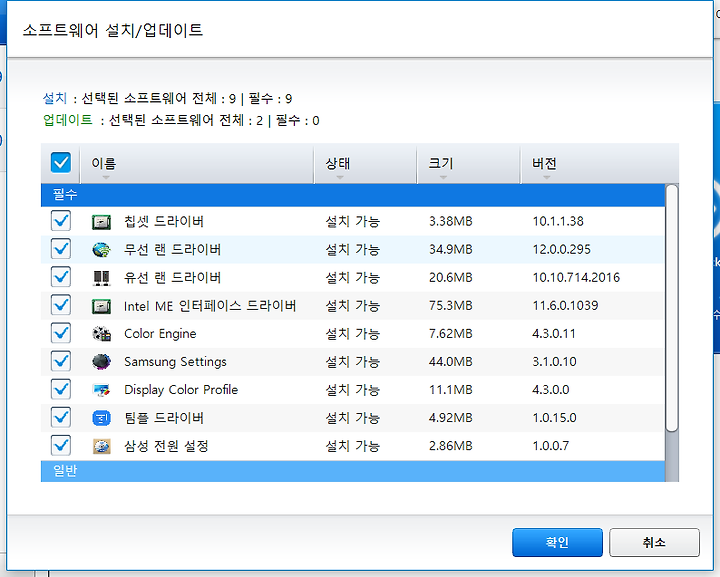Click the 업데이트 summary label

[x=68, y=120]
